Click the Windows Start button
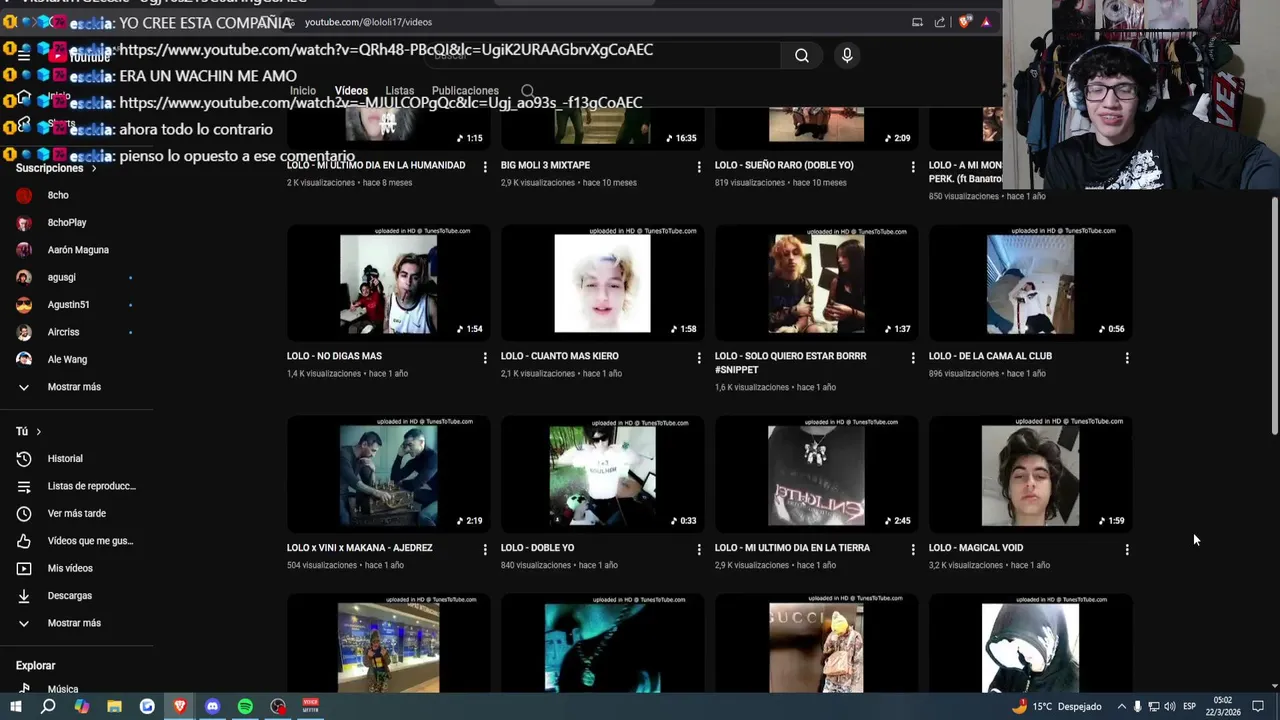Viewport: 1280px width, 720px height. 15,706
